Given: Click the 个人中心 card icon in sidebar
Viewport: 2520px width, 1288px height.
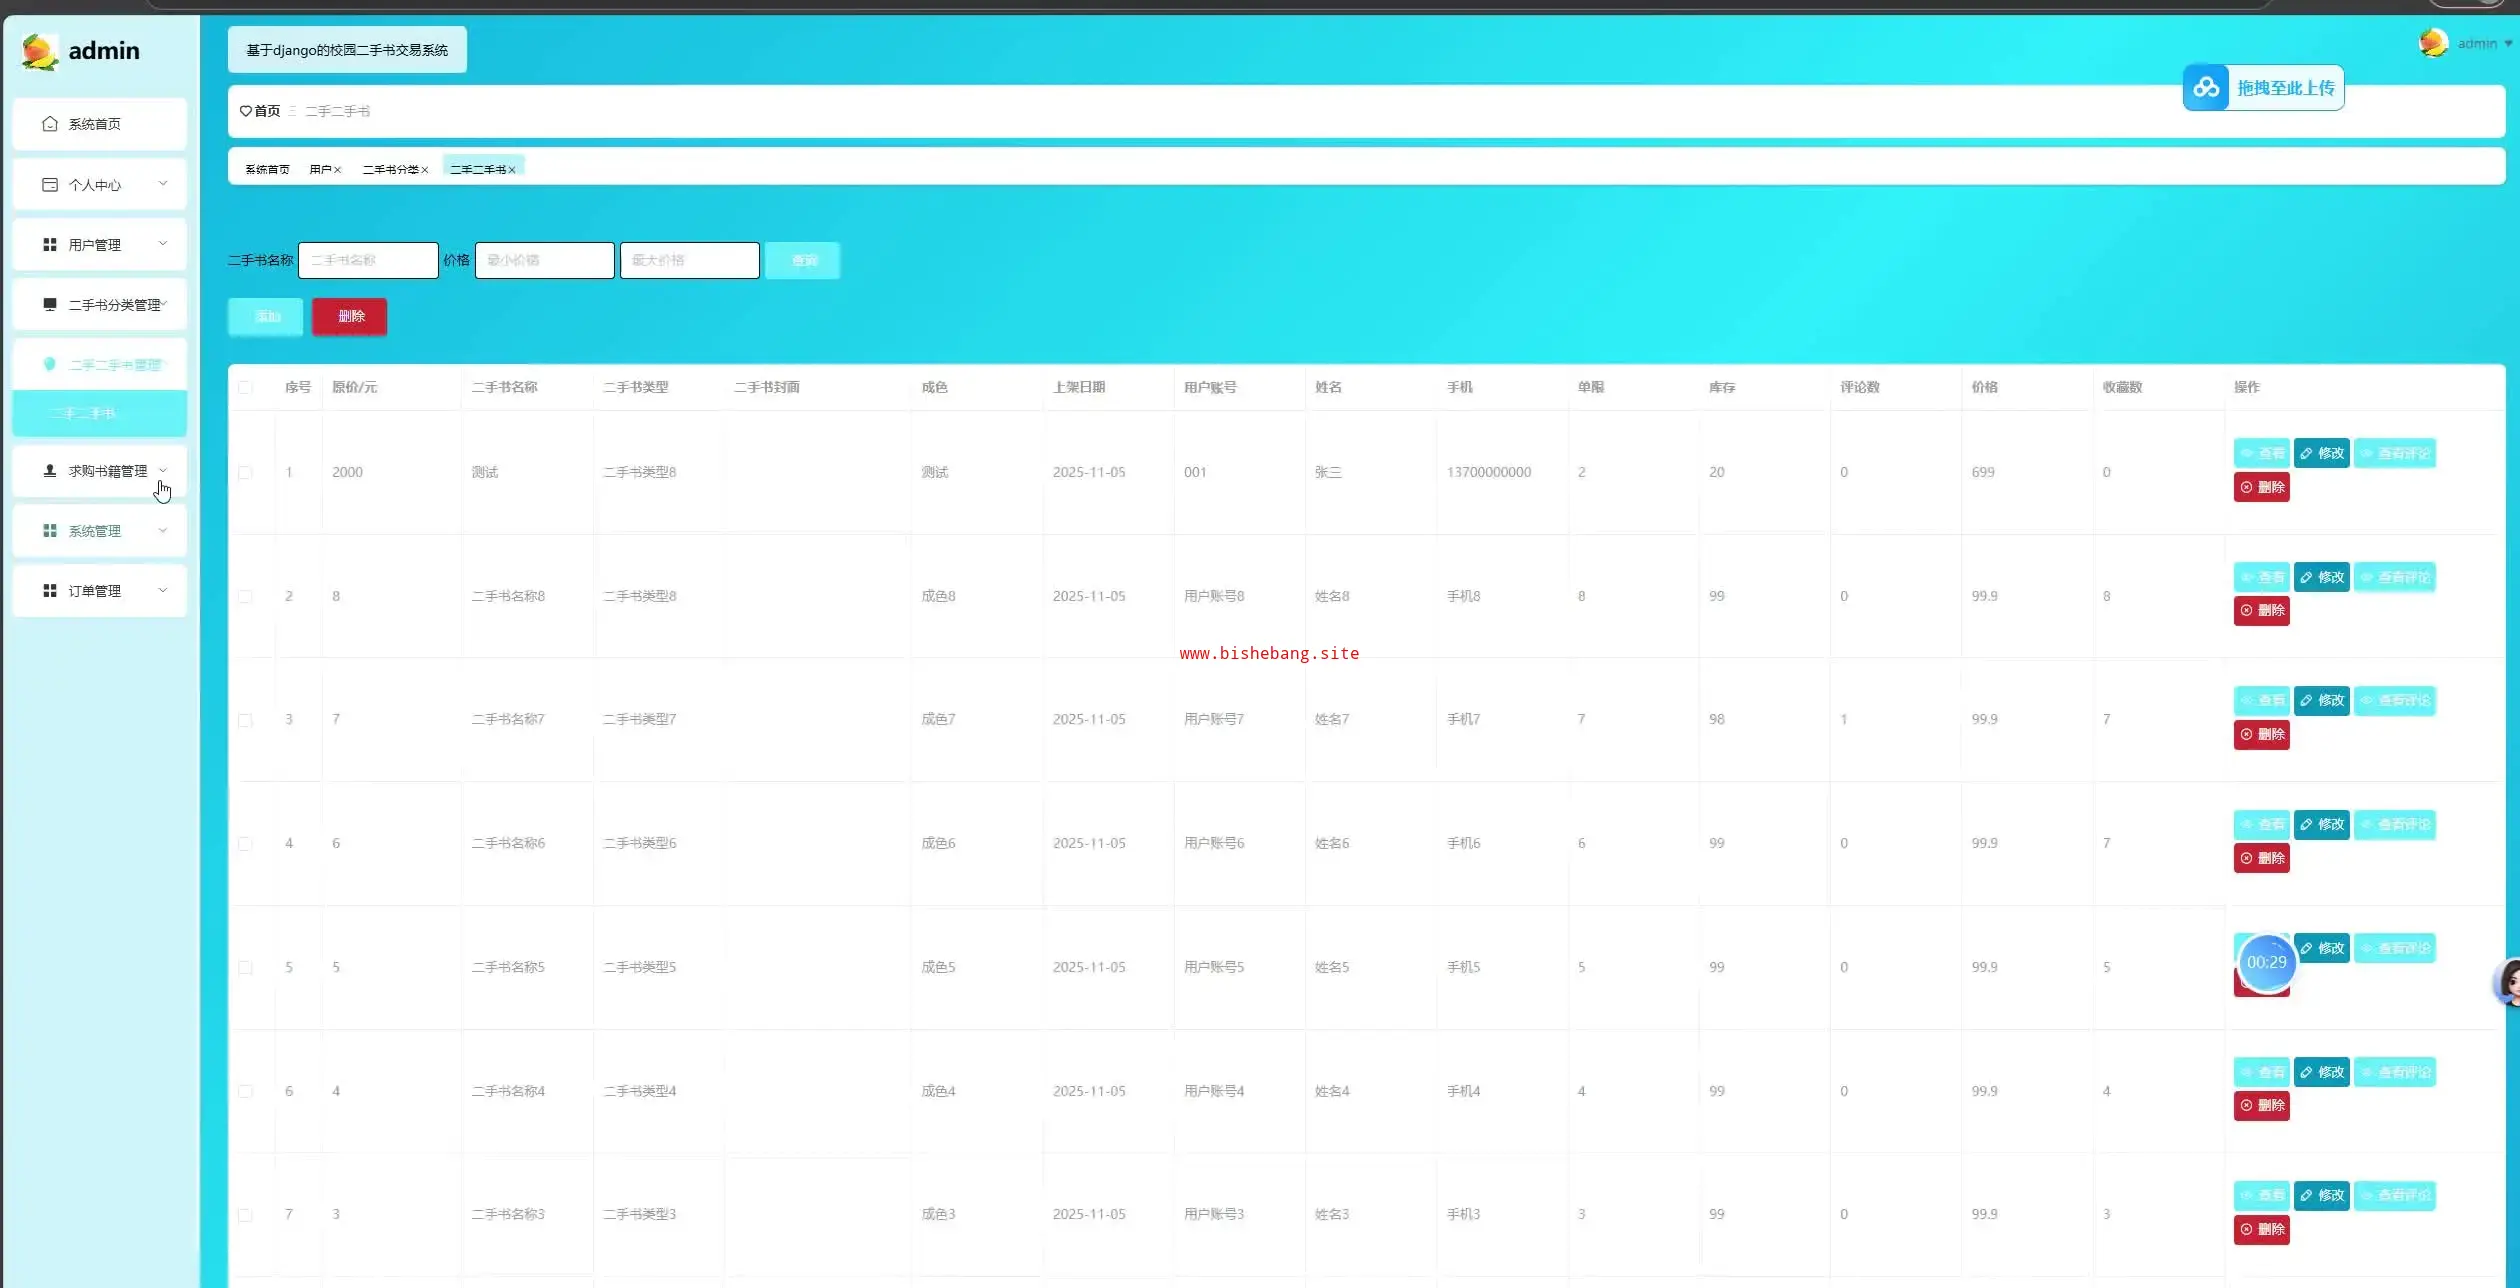Looking at the screenshot, I should tap(50, 185).
